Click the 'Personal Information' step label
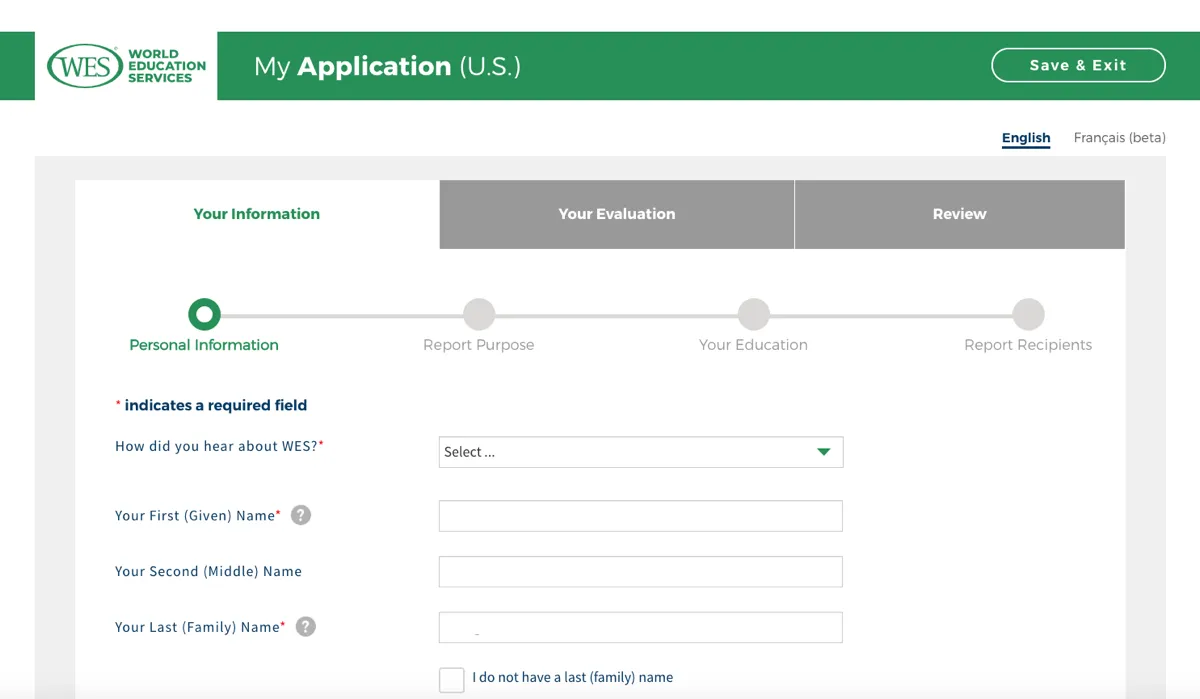Viewport: 1200px width, 699px height. (204, 345)
